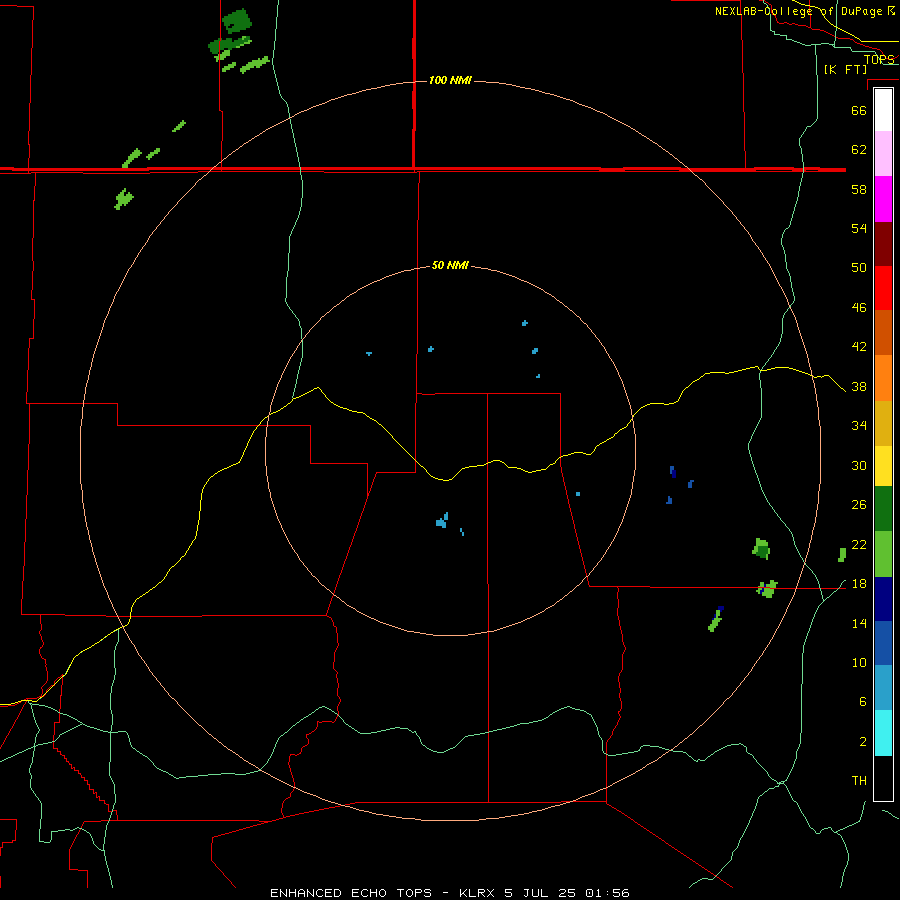Screen dimensions: 900x900
Task: Pick the dark red legend band
Action: tap(883, 245)
